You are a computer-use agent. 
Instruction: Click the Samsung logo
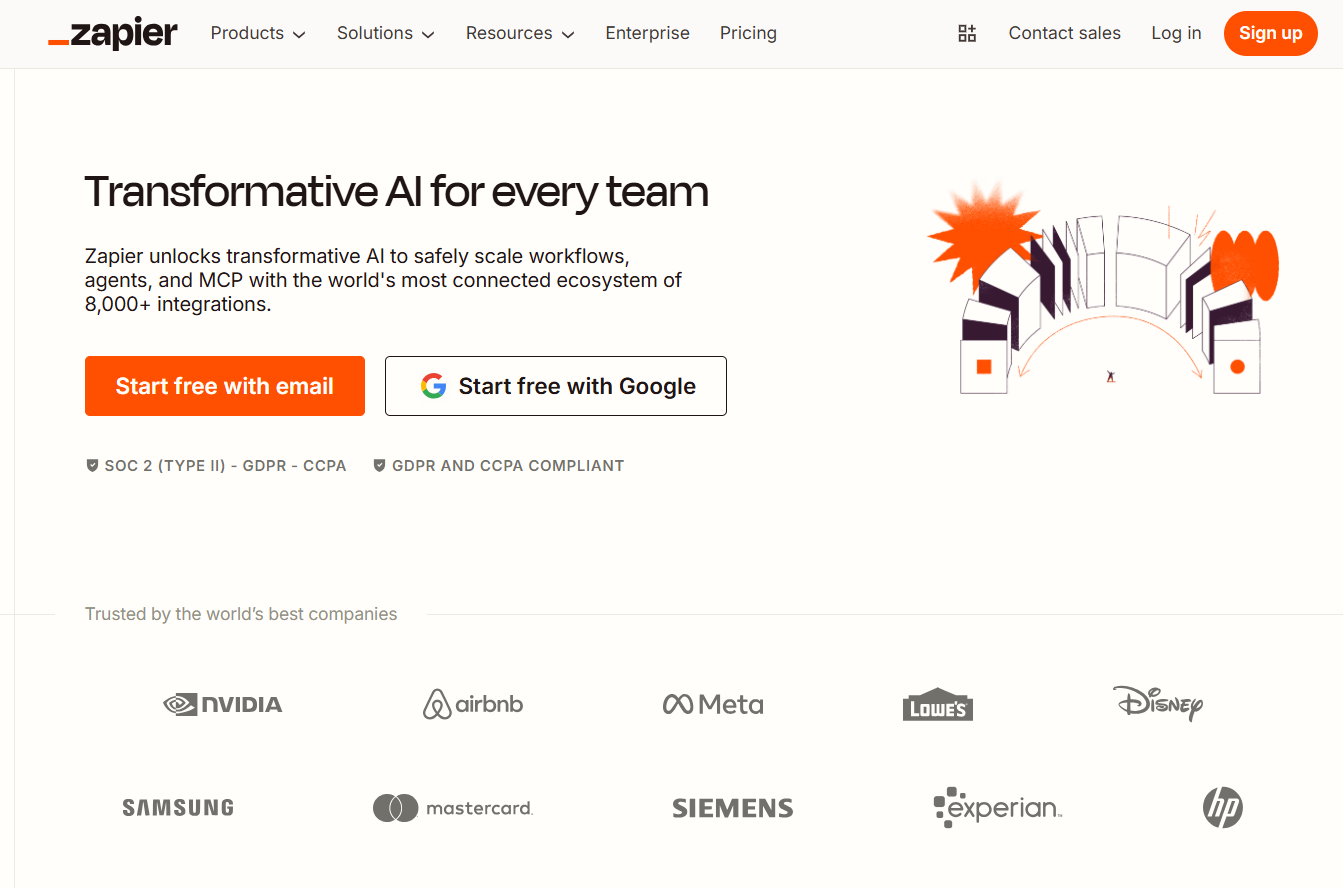click(178, 808)
